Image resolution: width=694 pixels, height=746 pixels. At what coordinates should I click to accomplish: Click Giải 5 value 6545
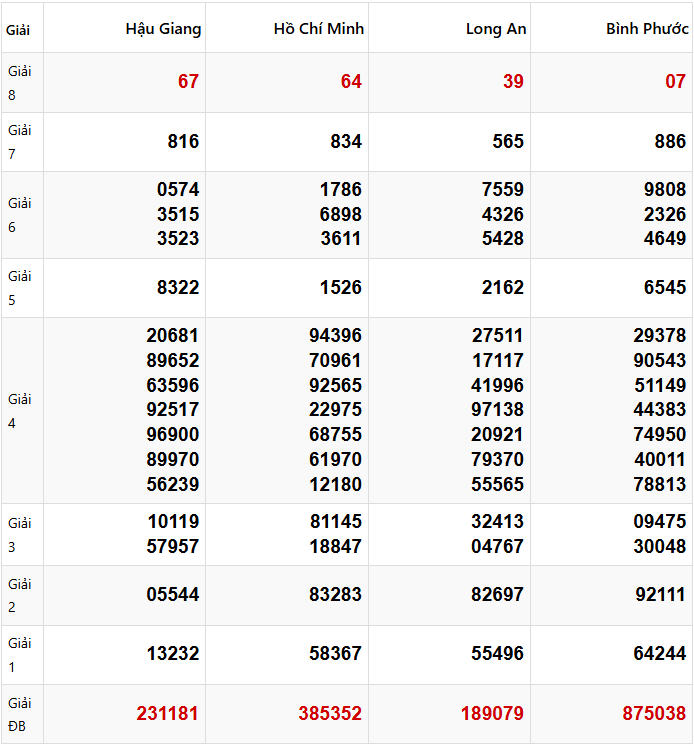[x=665, y=287]
